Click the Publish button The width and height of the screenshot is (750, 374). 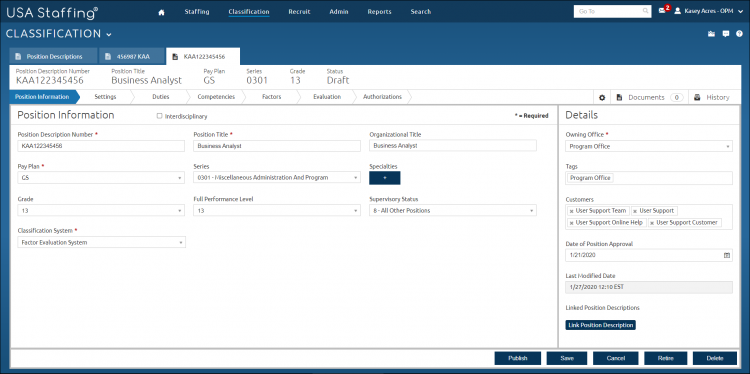click(518, 358)
